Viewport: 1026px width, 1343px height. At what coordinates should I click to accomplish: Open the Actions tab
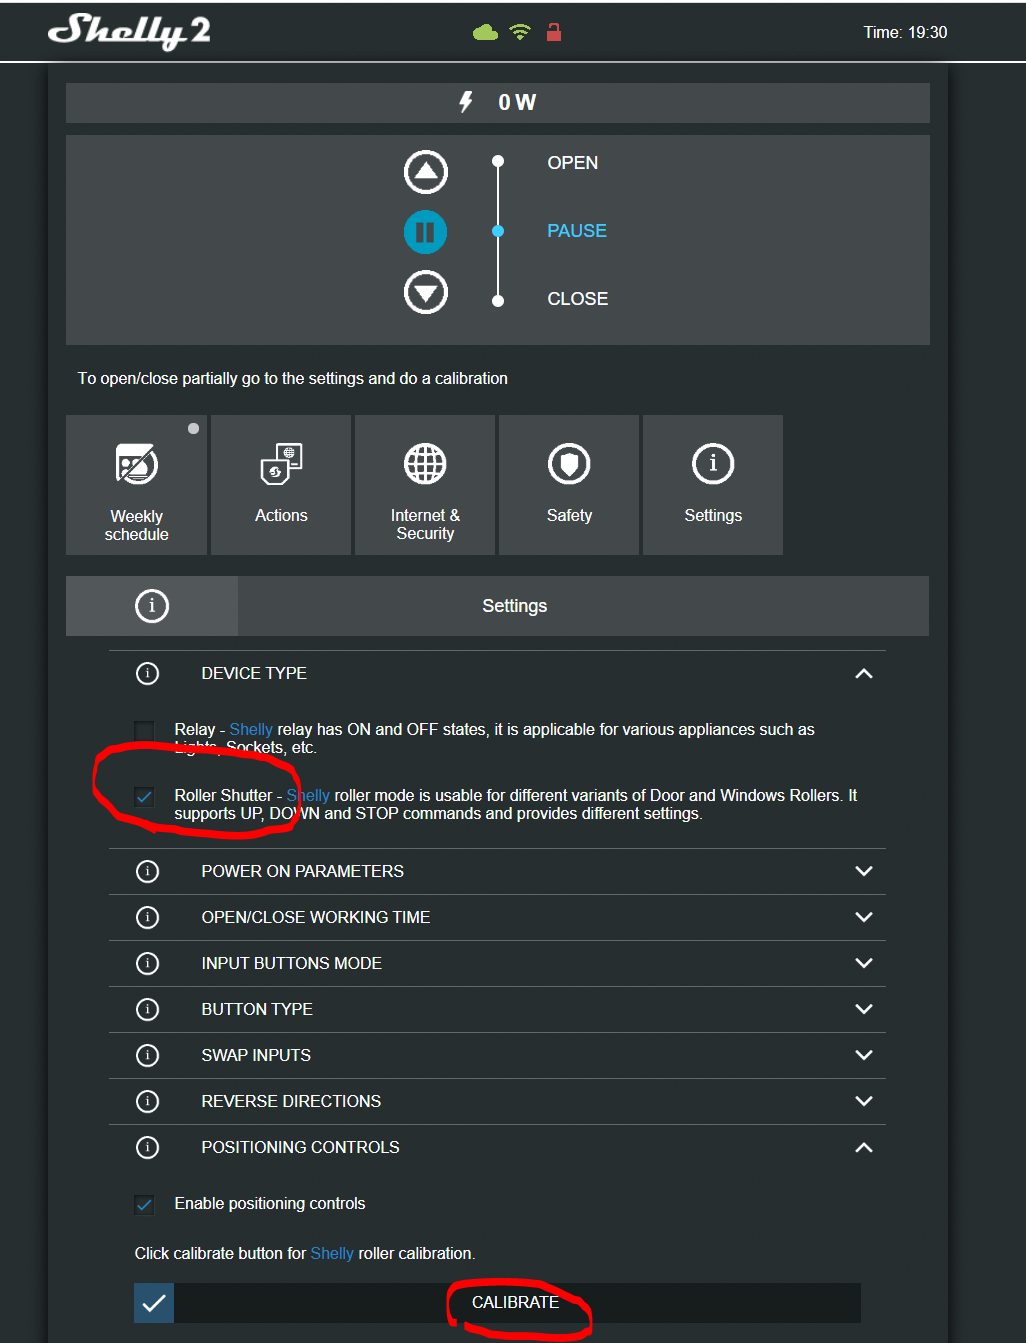point(281,485)
